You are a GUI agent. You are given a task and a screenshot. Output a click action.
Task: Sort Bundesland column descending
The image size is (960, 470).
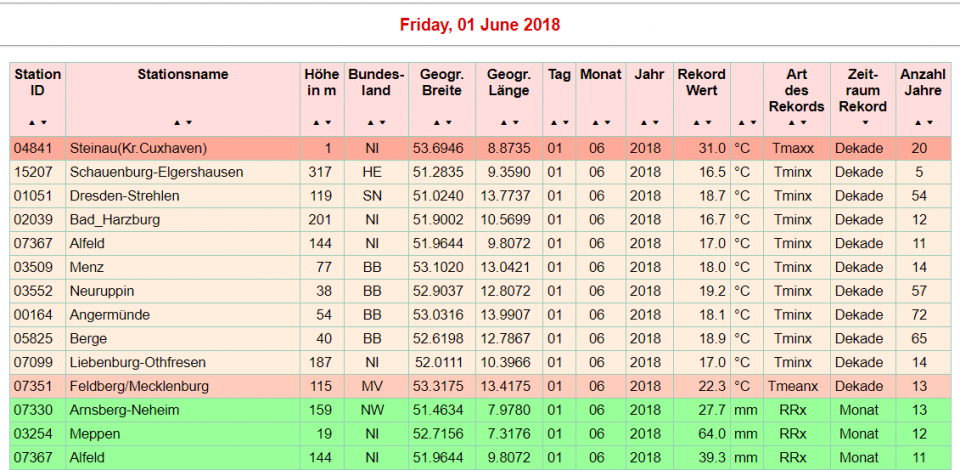point(381,123)
